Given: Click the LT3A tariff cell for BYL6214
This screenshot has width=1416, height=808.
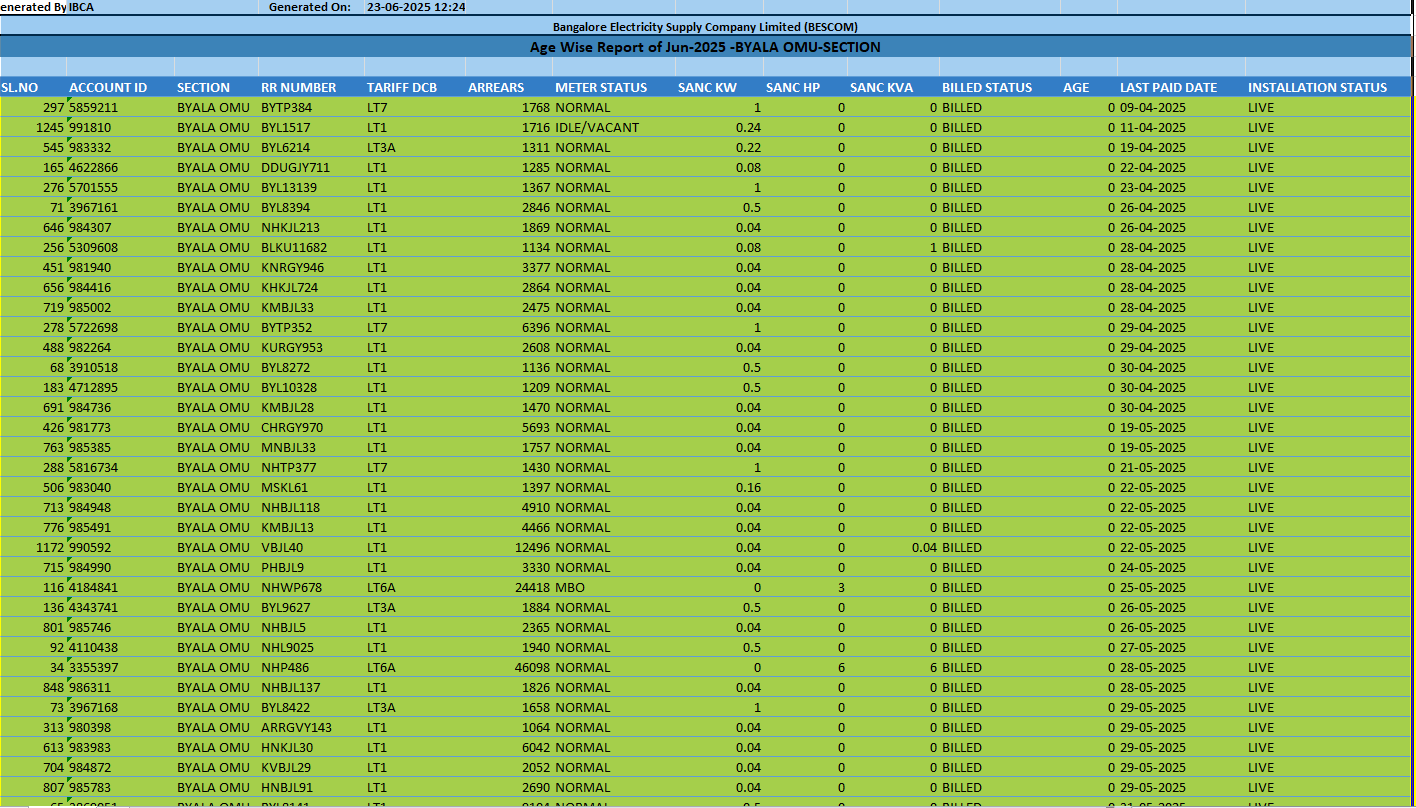Looking at the screenshot, I should pos(414,147).
